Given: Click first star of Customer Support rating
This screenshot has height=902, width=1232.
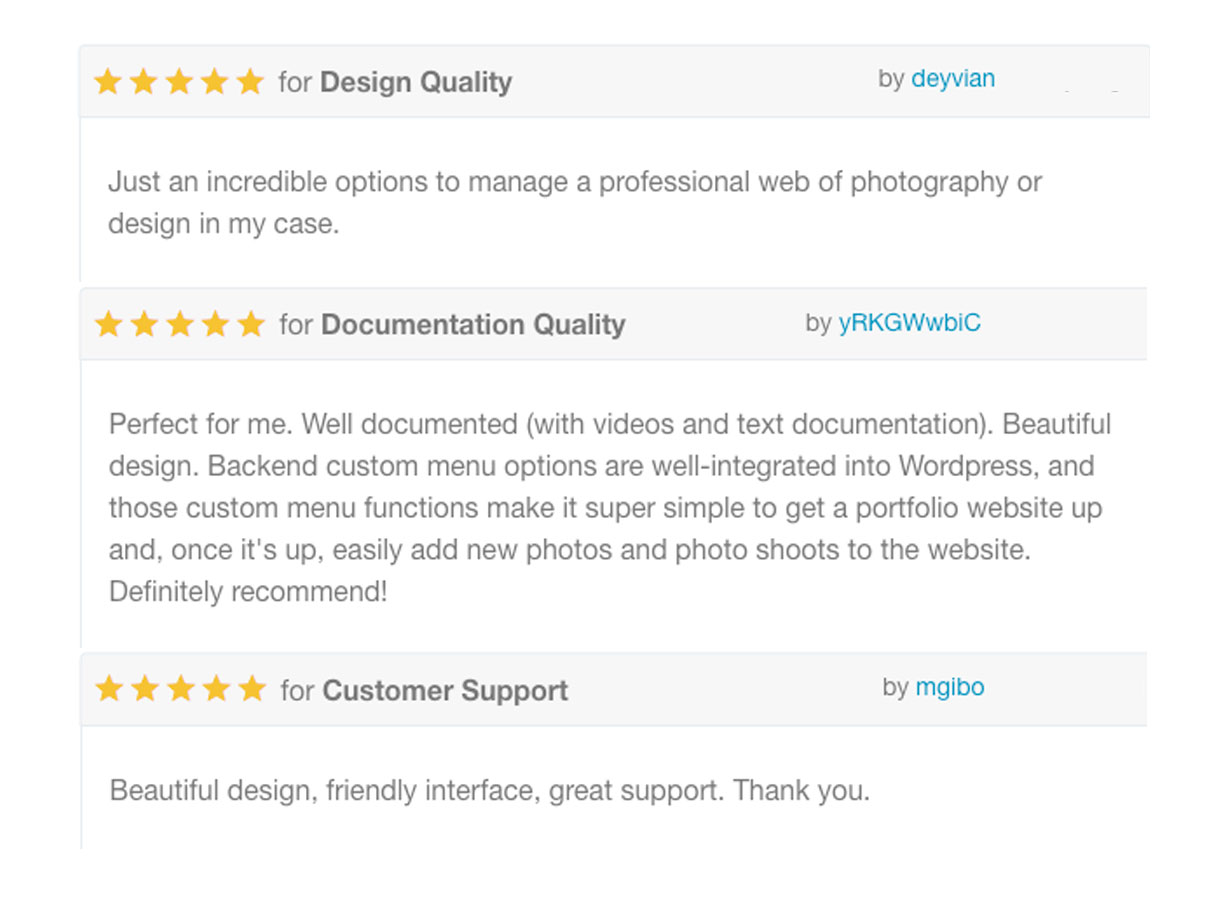Looking at the screenshot, I should tap(109, 689).
